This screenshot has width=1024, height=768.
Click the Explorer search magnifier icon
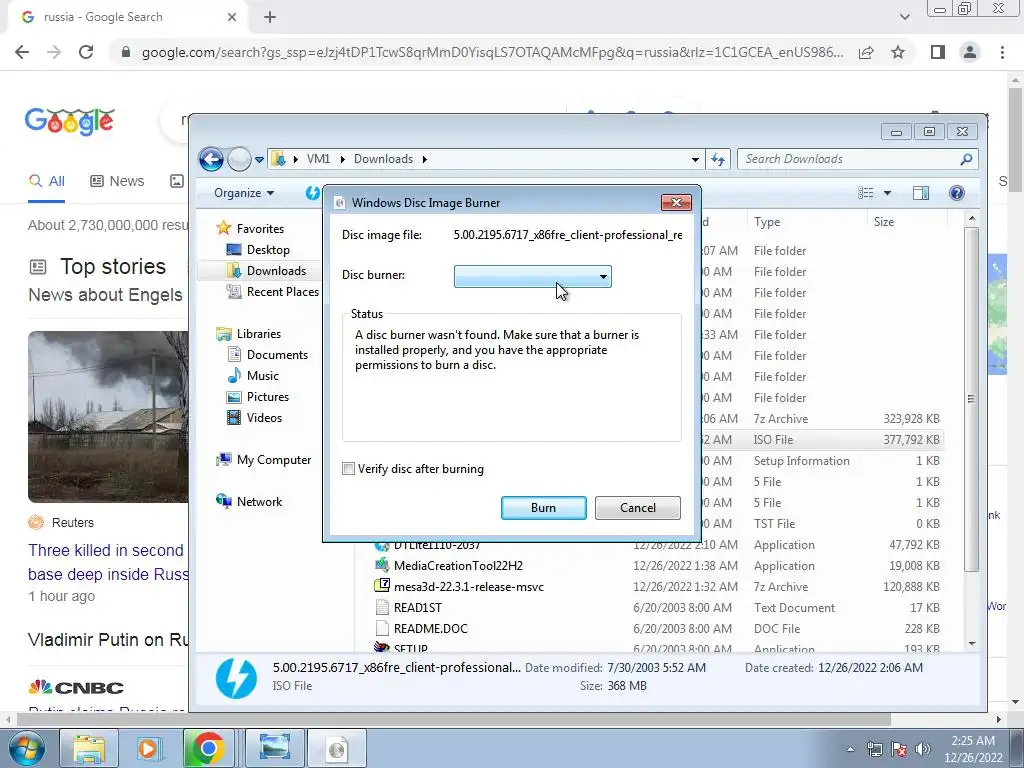[x=967, y=159]
